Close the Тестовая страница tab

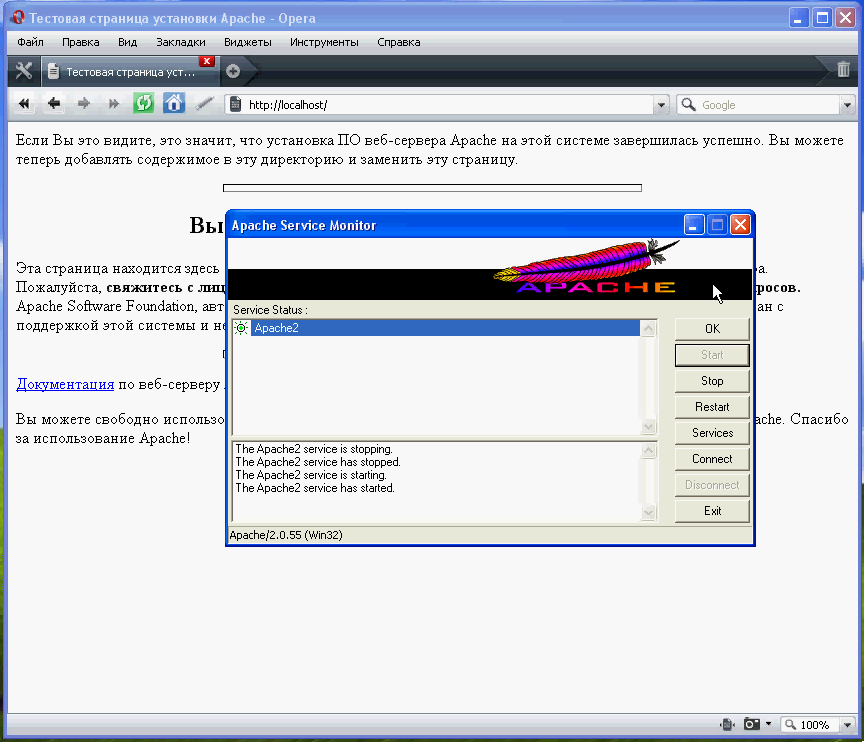(207, 61)
